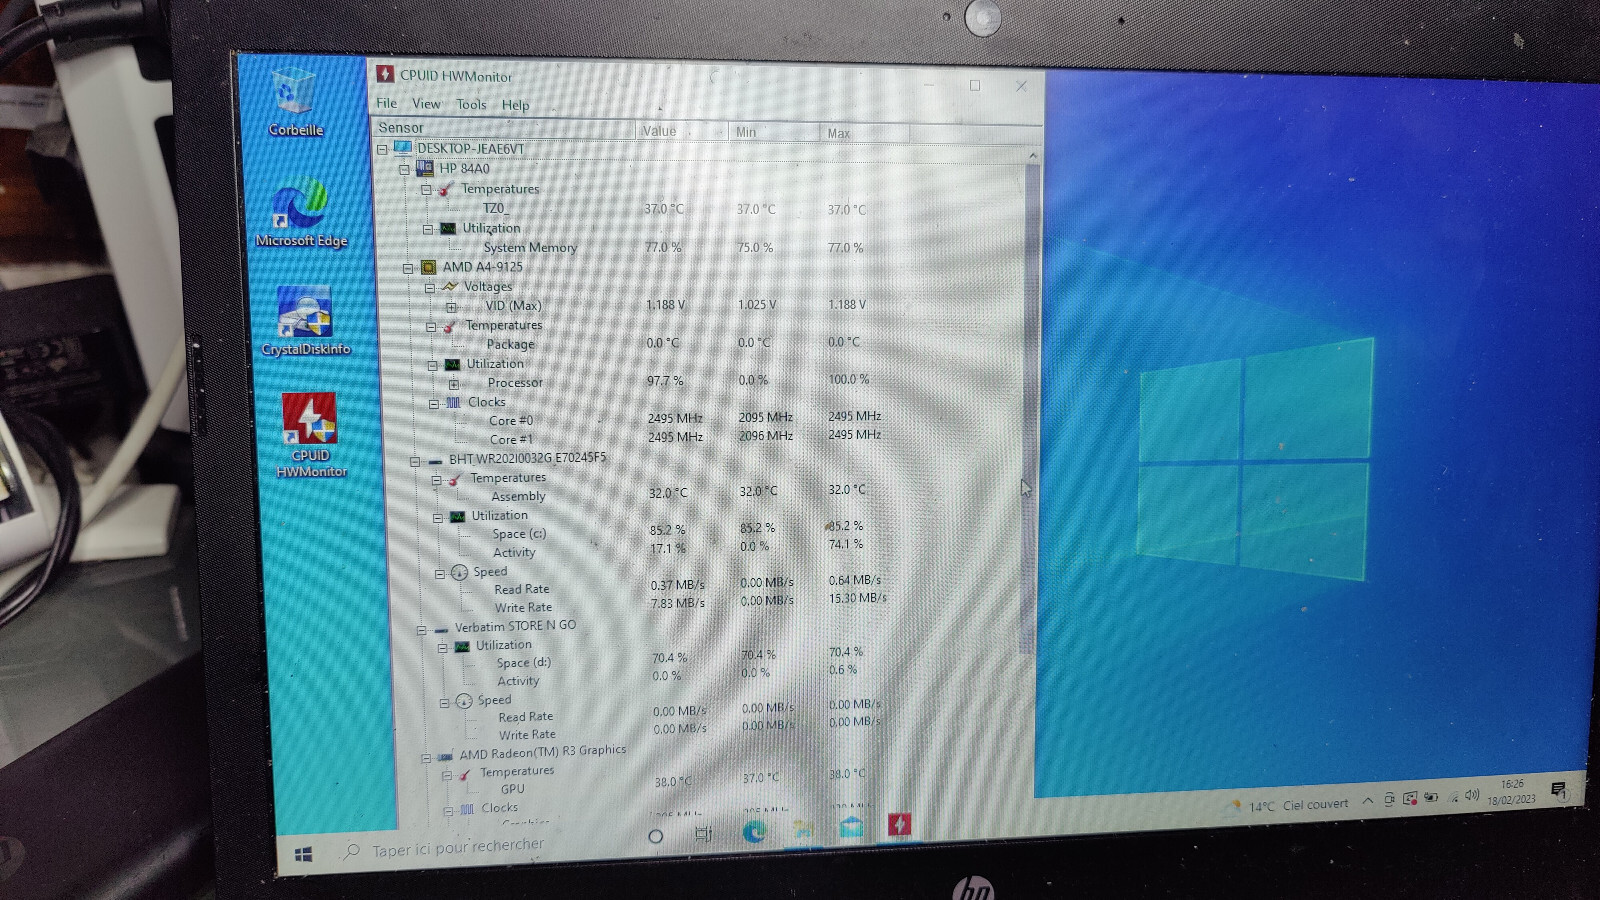
Task: Select the Space (c:) row
Action: click(519, 534)
